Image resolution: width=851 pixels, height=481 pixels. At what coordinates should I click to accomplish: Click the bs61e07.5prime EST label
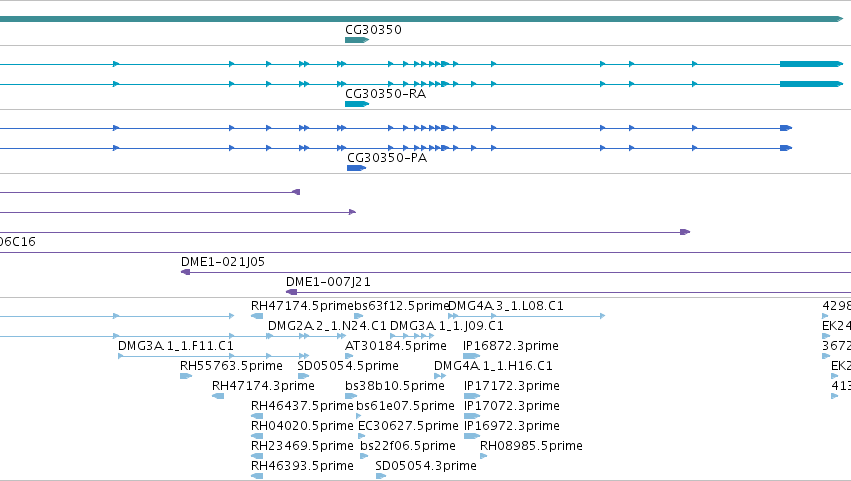point(405,406)
